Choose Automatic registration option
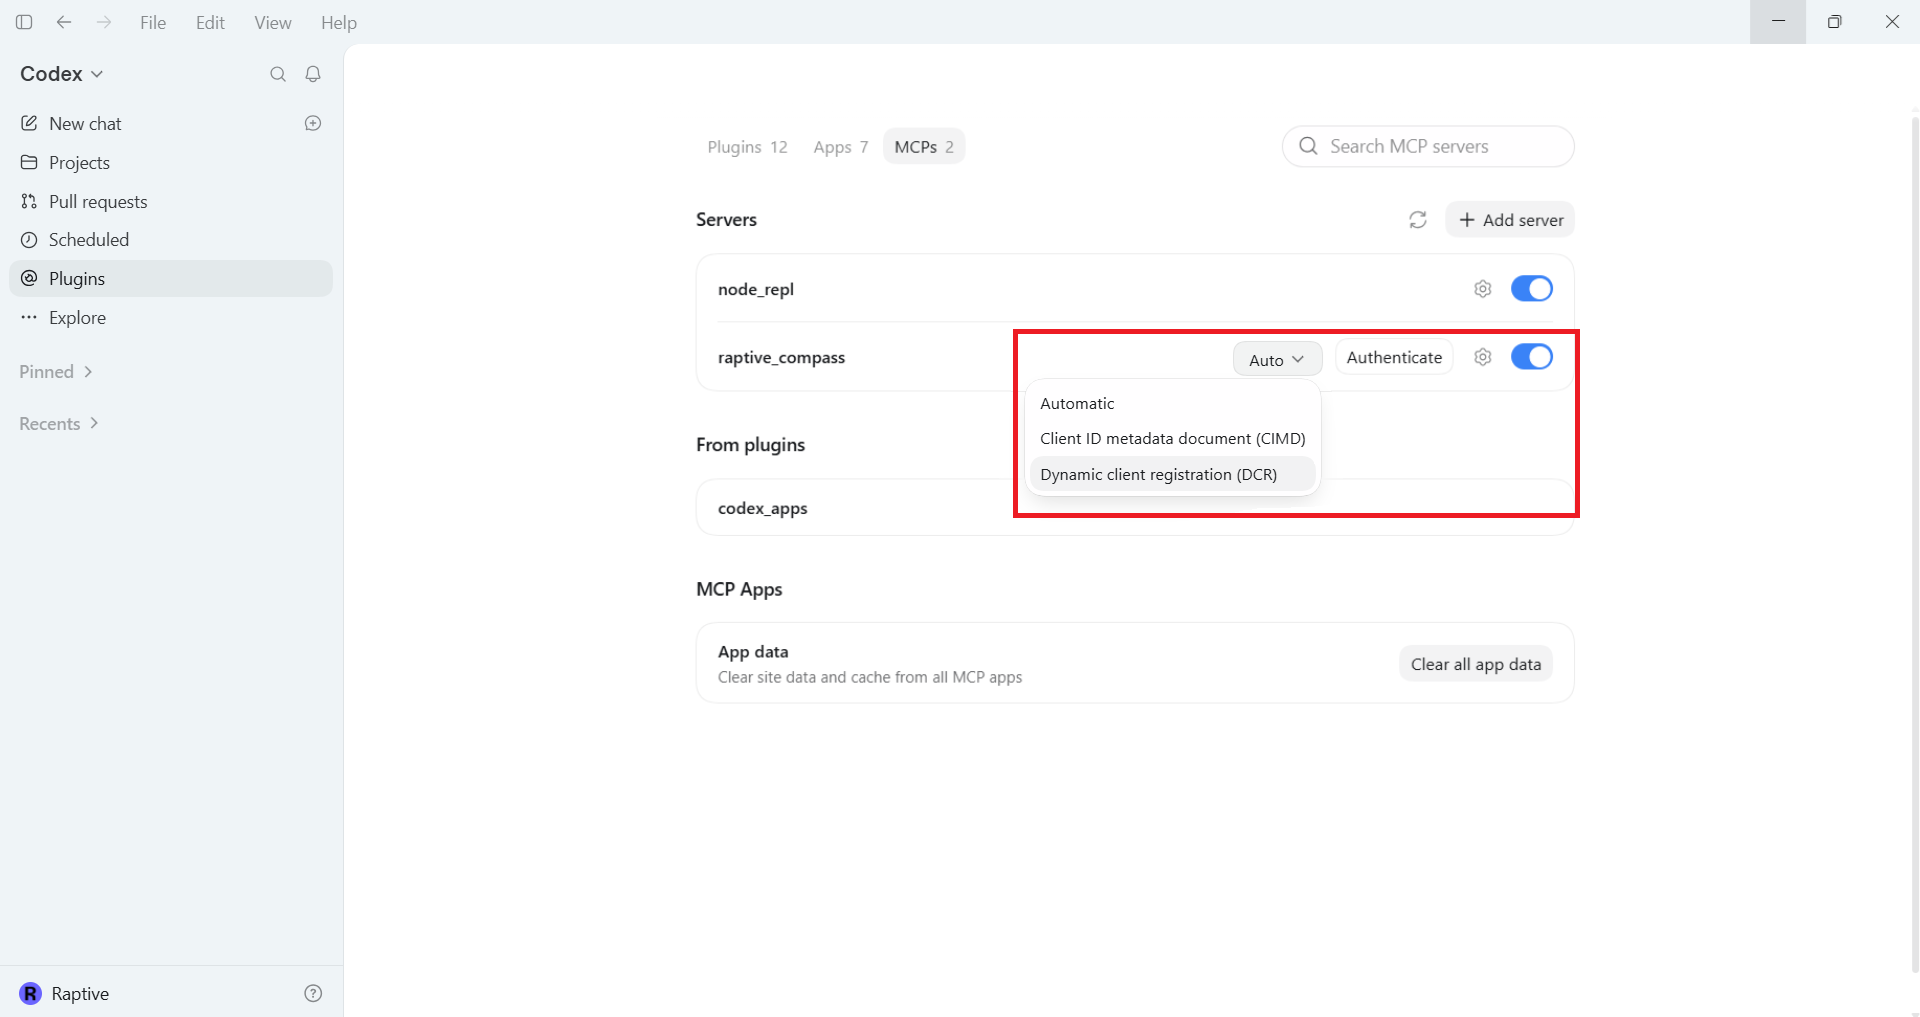This screenshot has width=1920, height=1017. click(x=1172, y=403)
